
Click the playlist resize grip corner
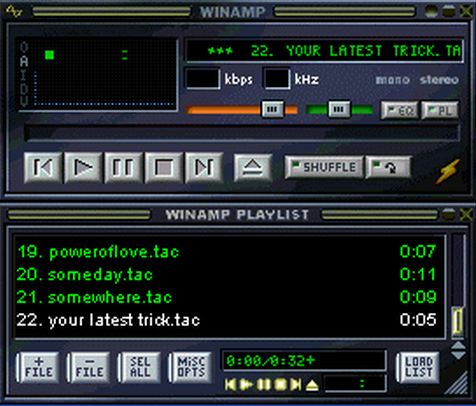coord(458,383)
